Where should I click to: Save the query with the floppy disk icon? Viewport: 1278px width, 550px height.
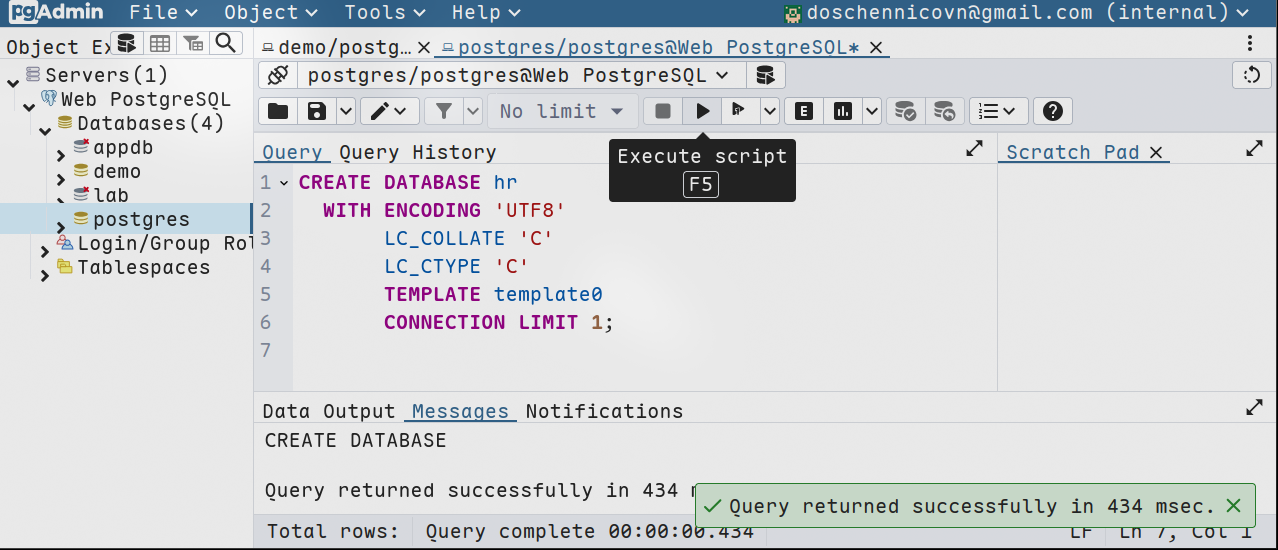click(x=316, y=111)
